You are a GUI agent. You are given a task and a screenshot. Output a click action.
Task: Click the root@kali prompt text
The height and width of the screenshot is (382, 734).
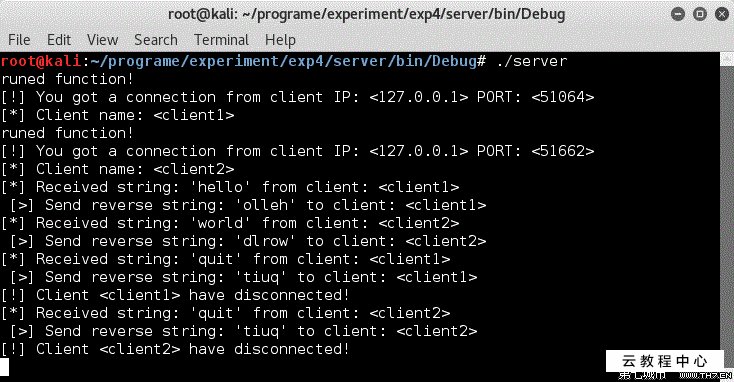[x=41, y=61]
